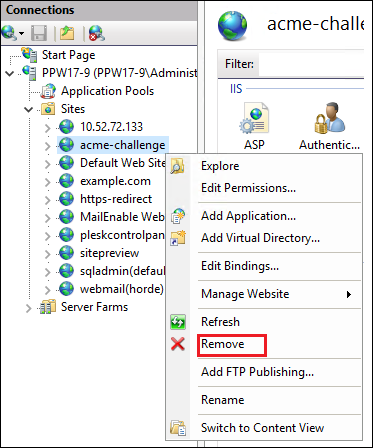Expand the https-redirect site node

48,200
